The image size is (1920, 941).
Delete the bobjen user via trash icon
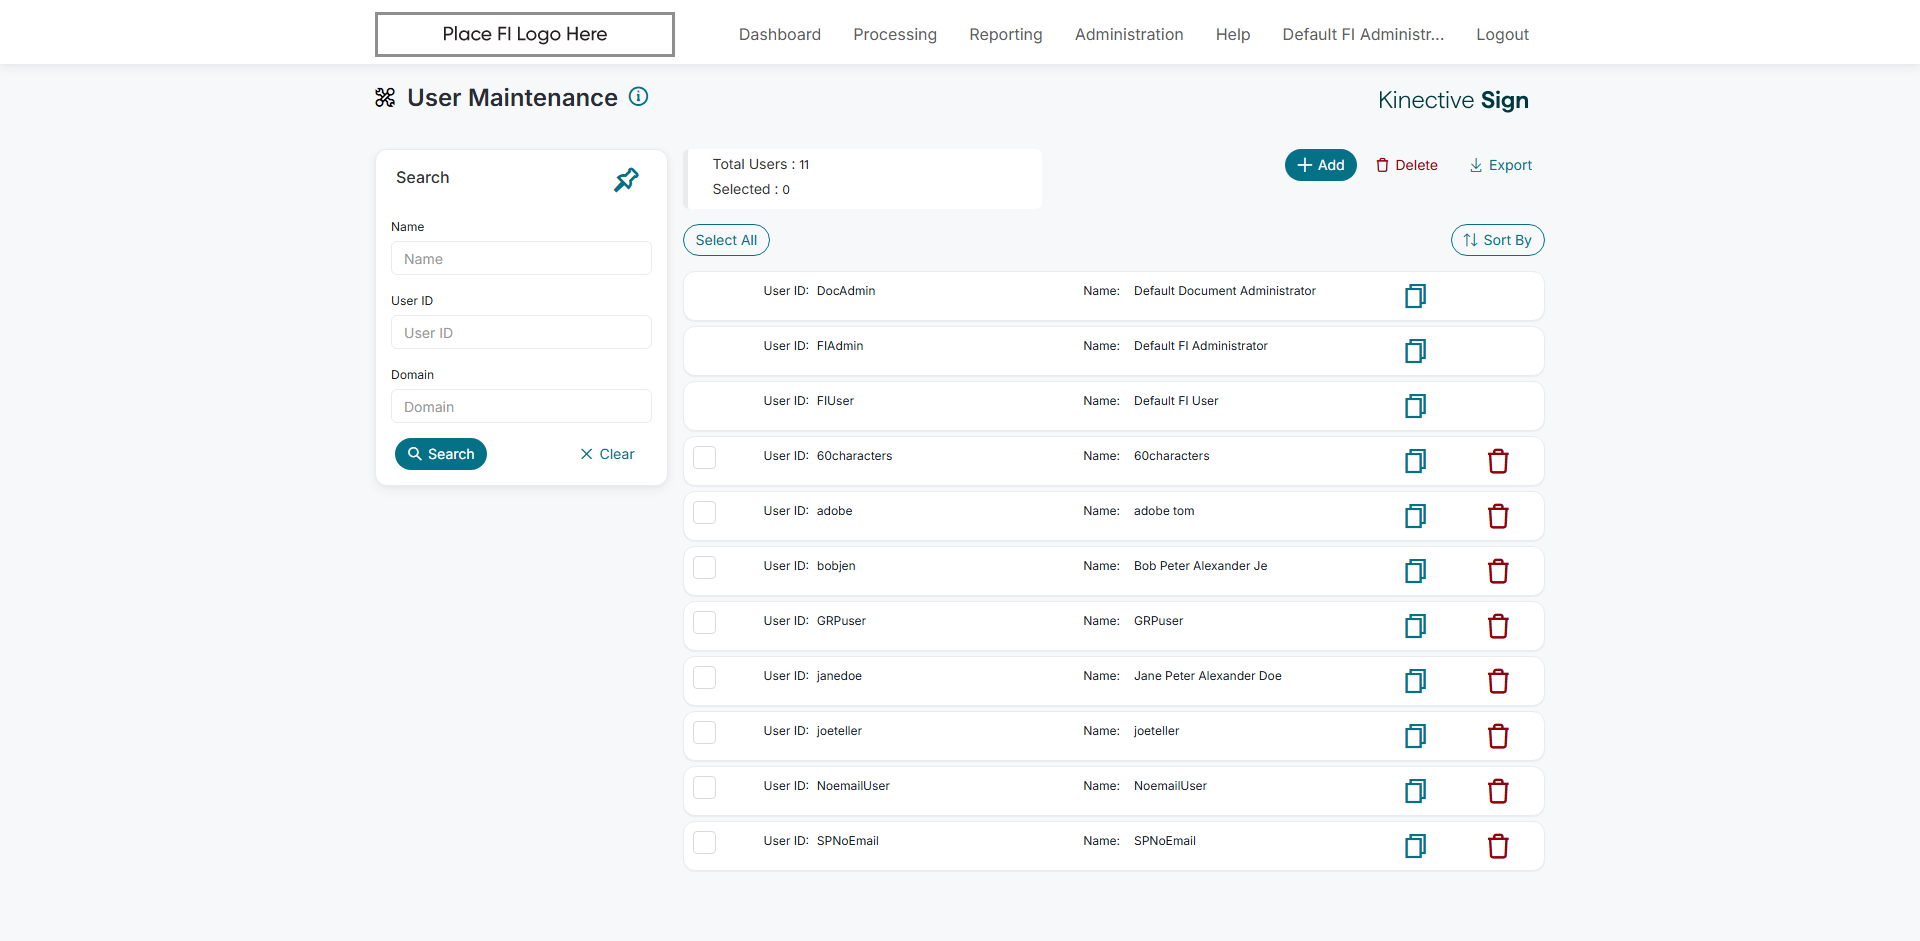(1498, 571)
